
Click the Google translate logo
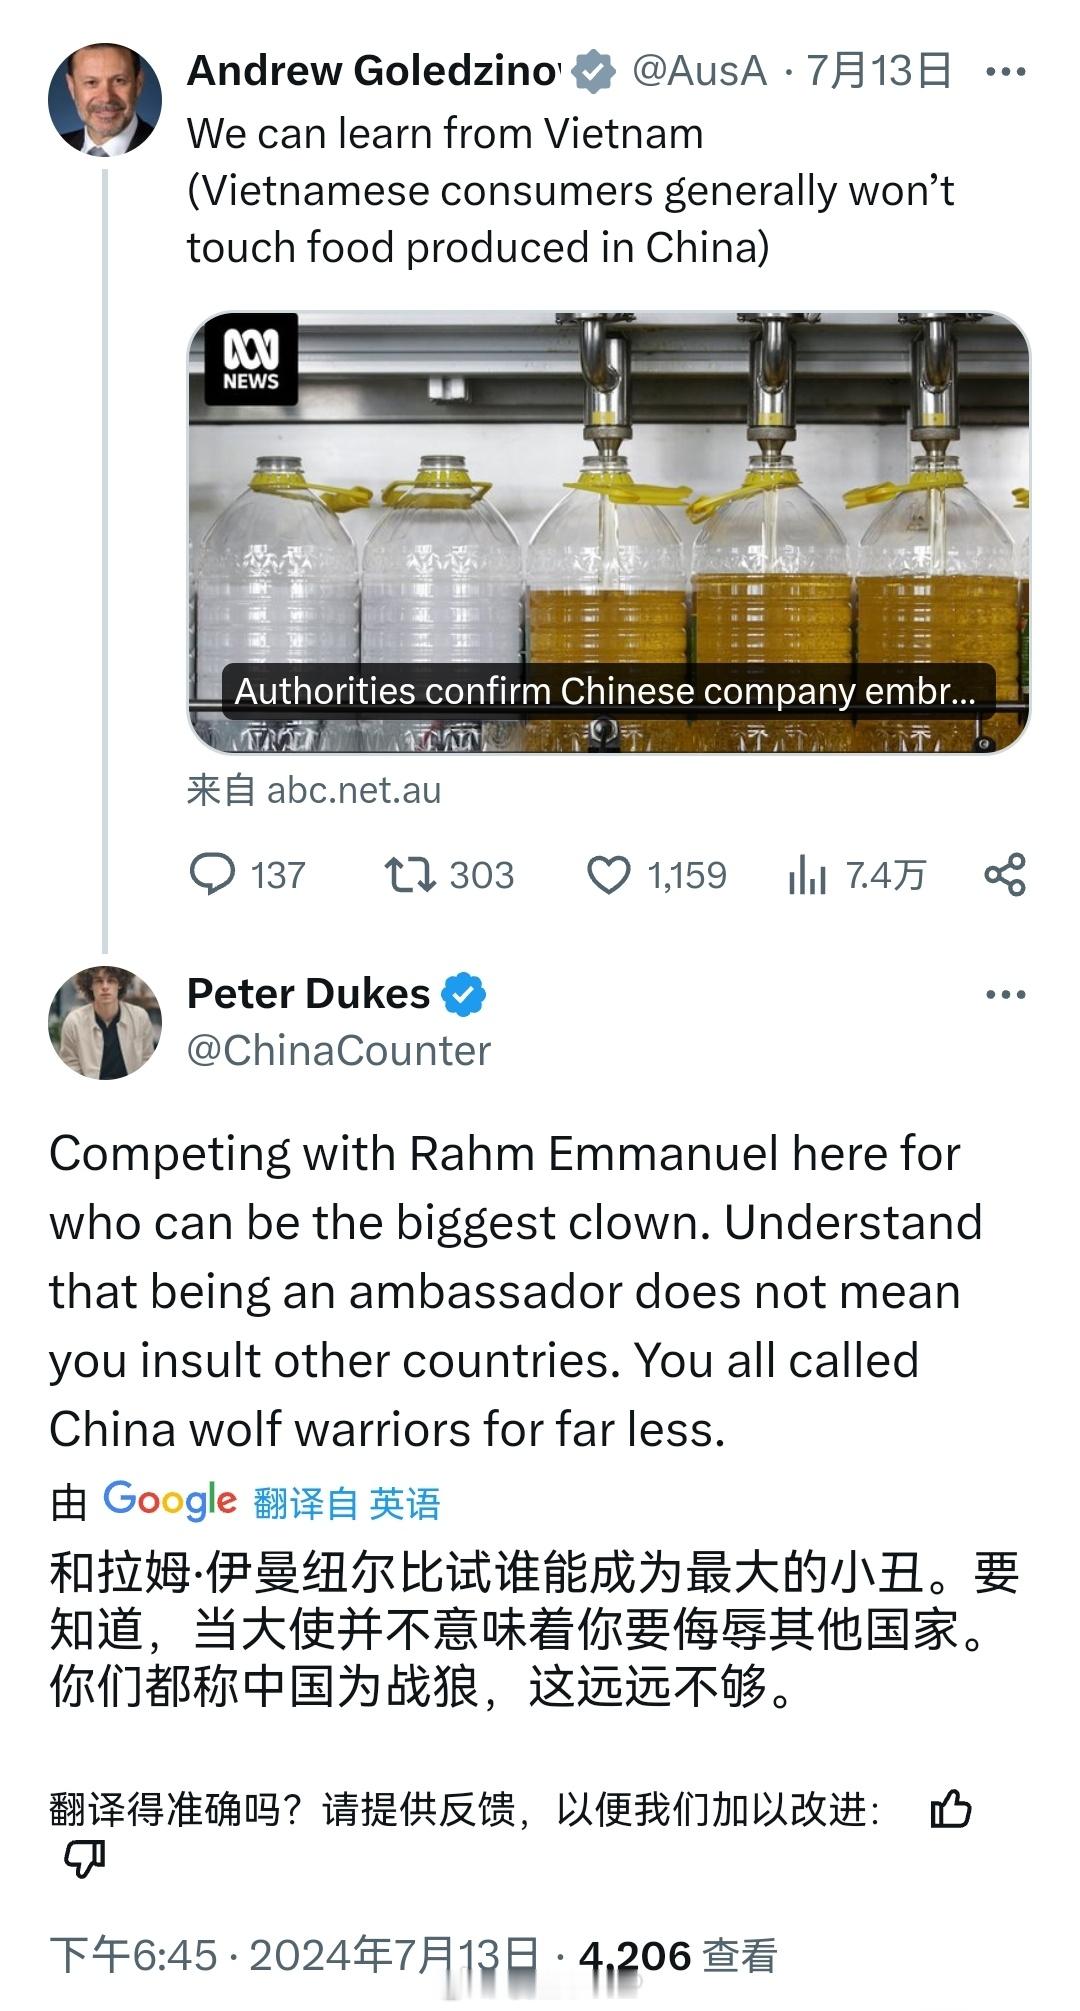pyautogui.click(x=170, y=1500)
